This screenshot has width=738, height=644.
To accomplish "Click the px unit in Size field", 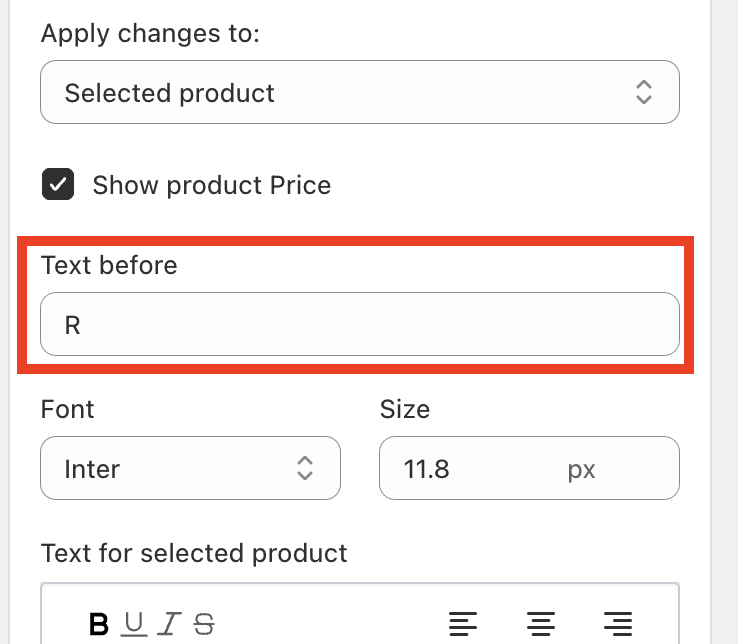I will (x=581, y=469).
